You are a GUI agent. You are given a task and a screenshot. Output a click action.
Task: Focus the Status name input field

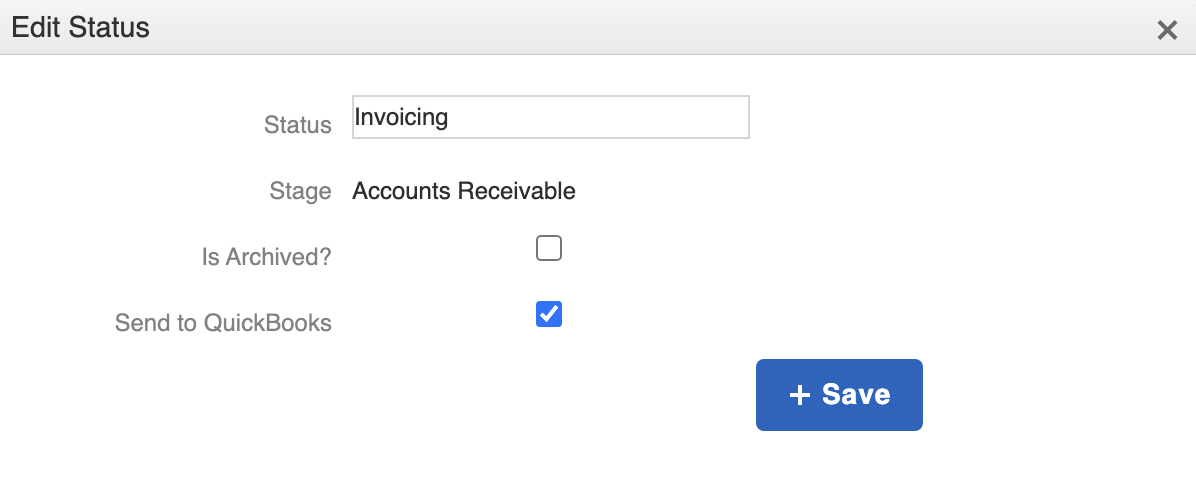550,117
